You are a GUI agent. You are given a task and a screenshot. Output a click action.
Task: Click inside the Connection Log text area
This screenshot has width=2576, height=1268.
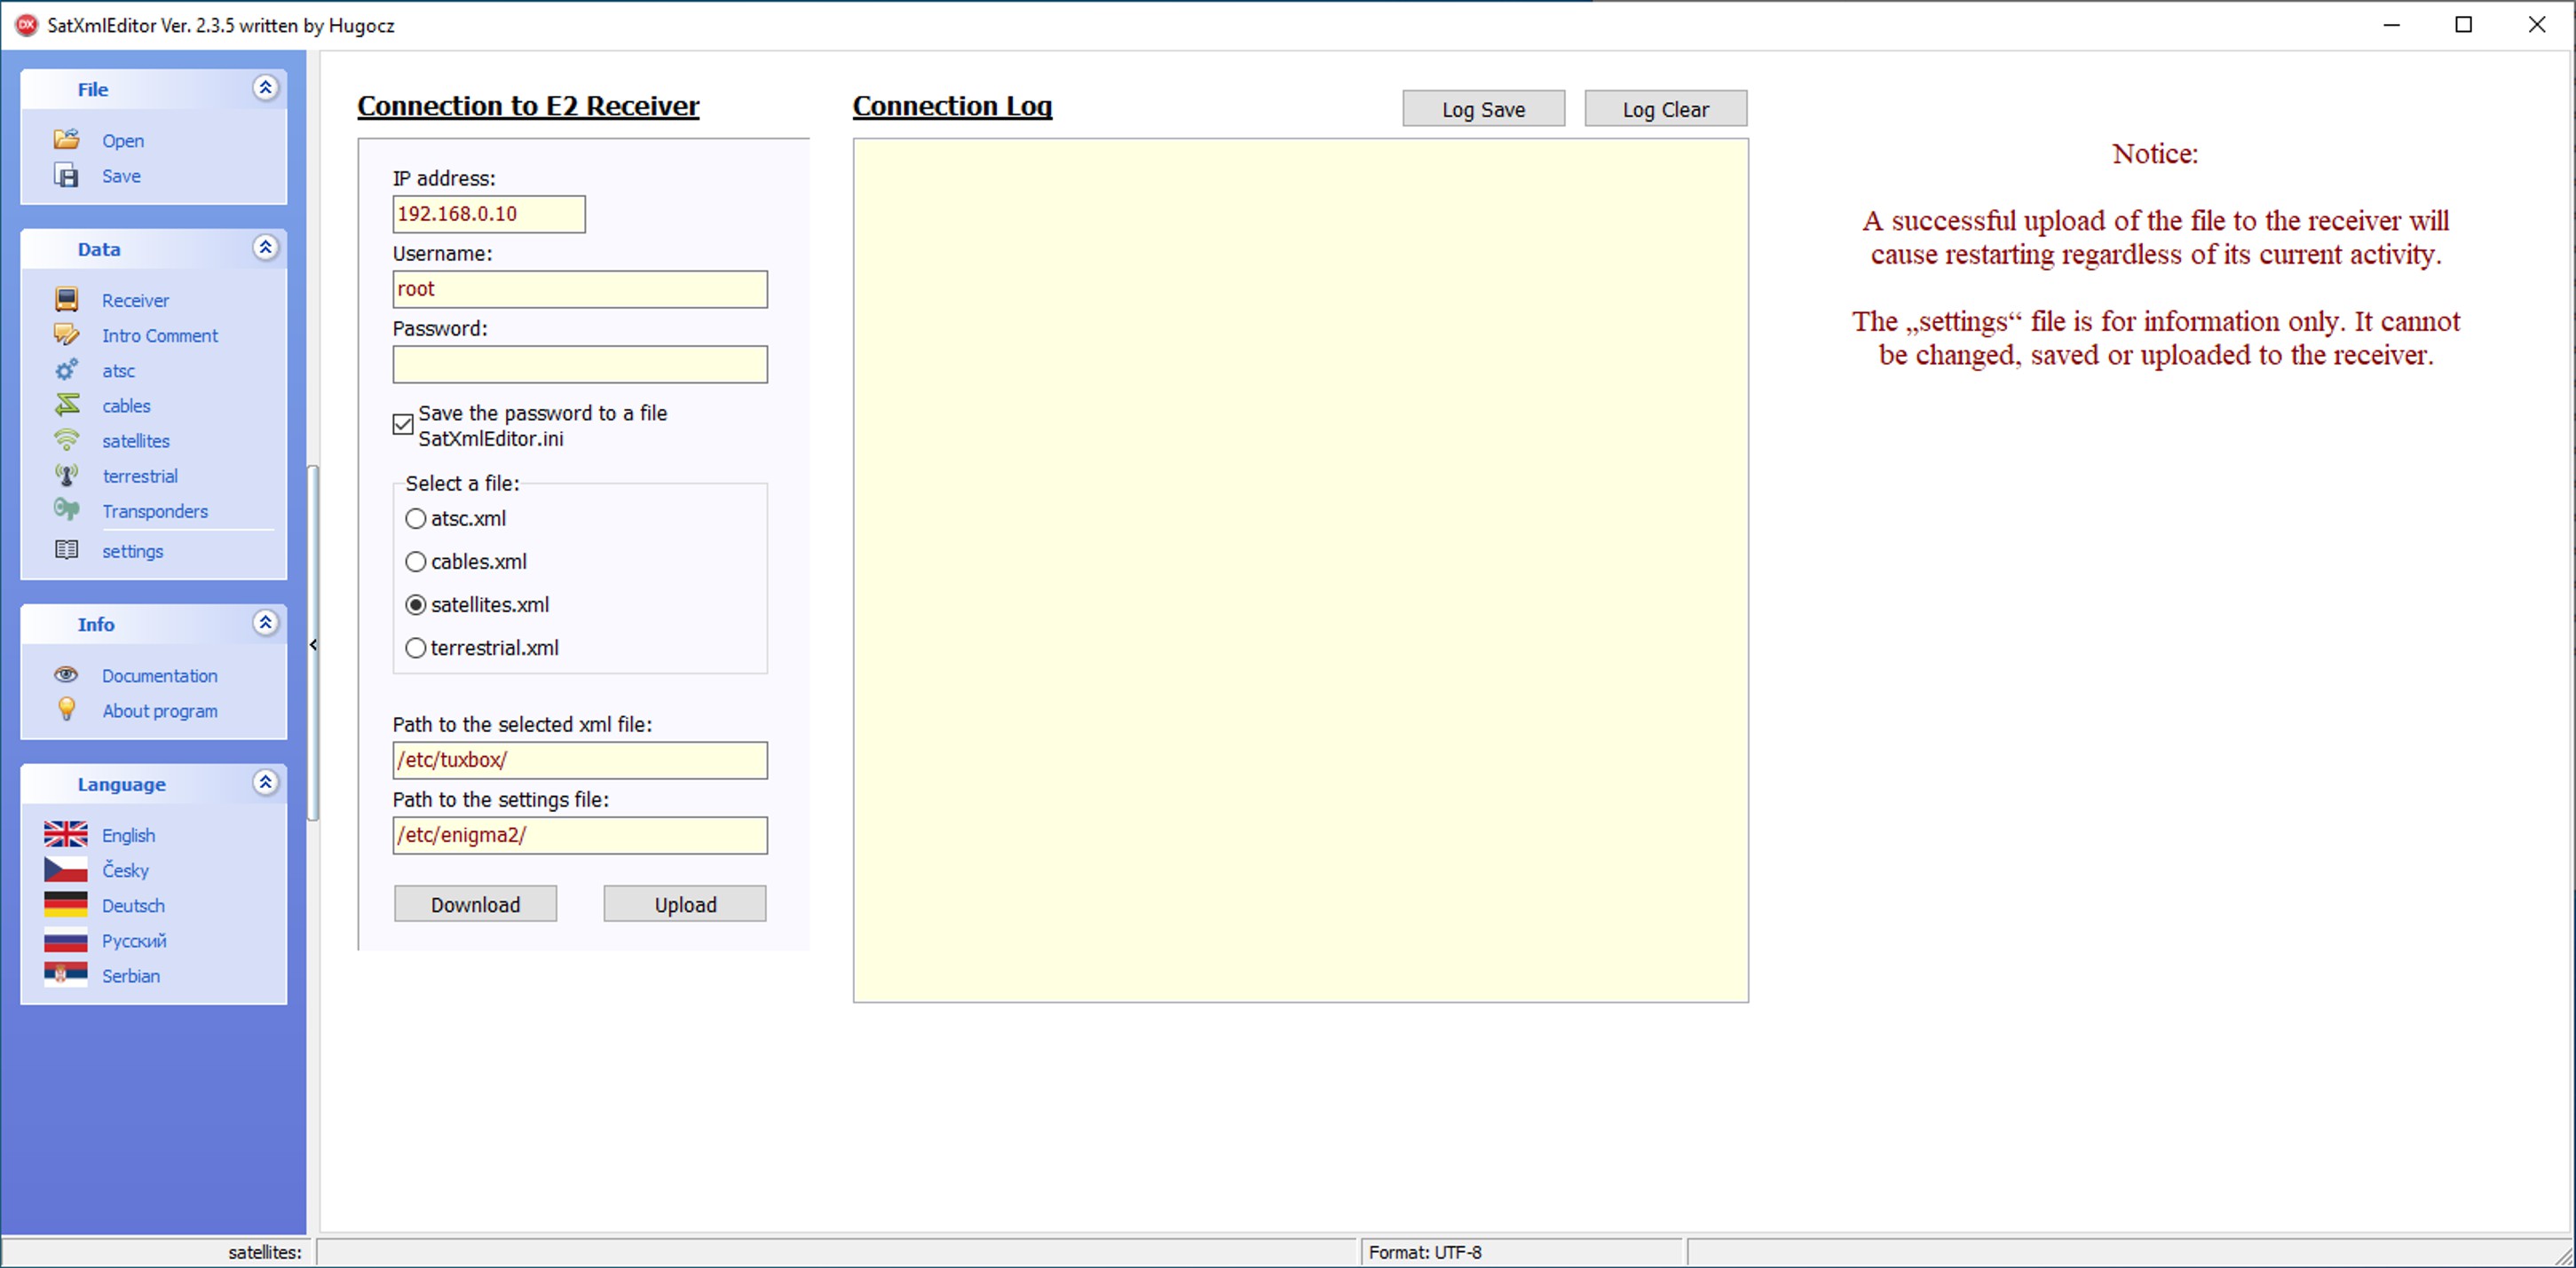pyautogui.click(x=1300, y=570)
